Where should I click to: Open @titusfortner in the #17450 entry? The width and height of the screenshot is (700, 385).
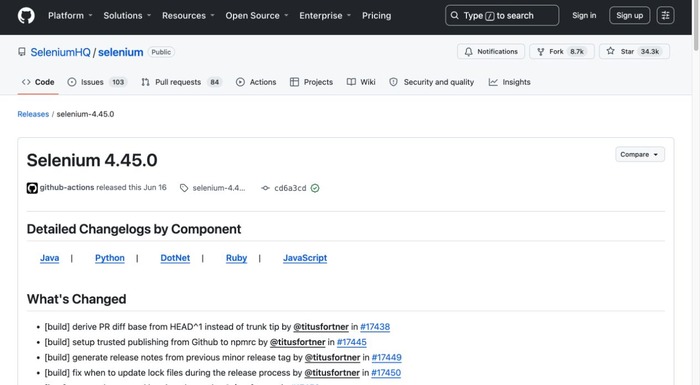(x=332, y=372)
